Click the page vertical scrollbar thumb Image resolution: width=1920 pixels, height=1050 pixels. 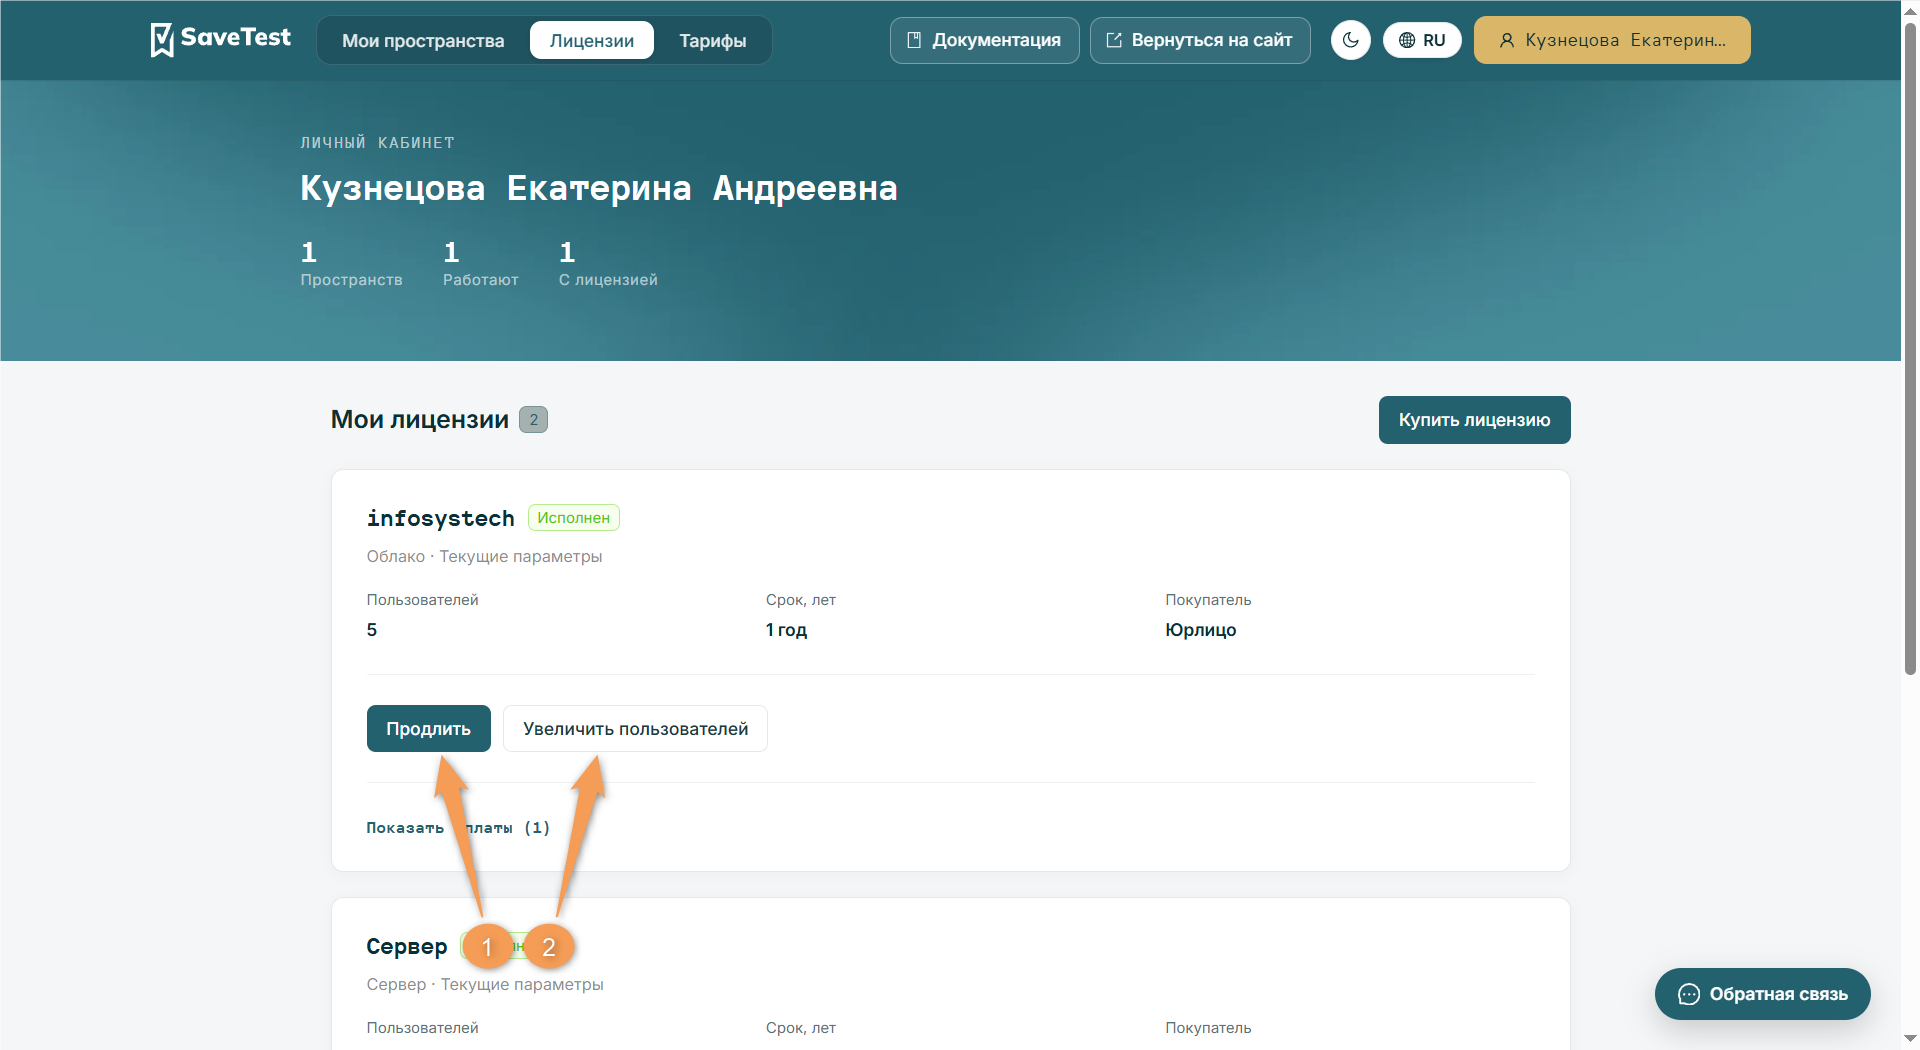pos(1910,350)
